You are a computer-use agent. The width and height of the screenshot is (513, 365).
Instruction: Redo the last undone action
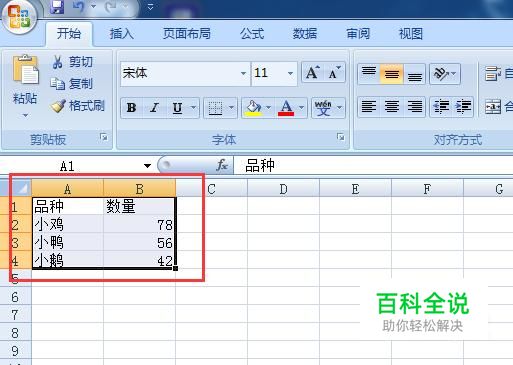pos(110,7)
